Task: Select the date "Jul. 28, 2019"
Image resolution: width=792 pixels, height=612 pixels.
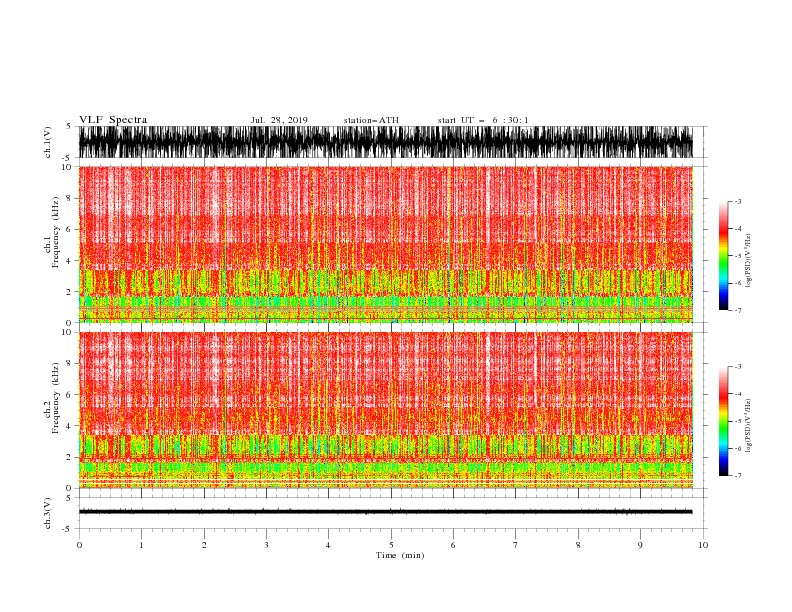Action: tap(279, 120)
